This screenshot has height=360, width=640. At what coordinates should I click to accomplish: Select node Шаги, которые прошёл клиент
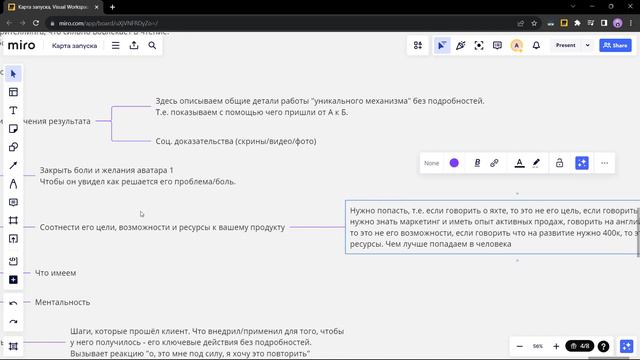point(207,342)
